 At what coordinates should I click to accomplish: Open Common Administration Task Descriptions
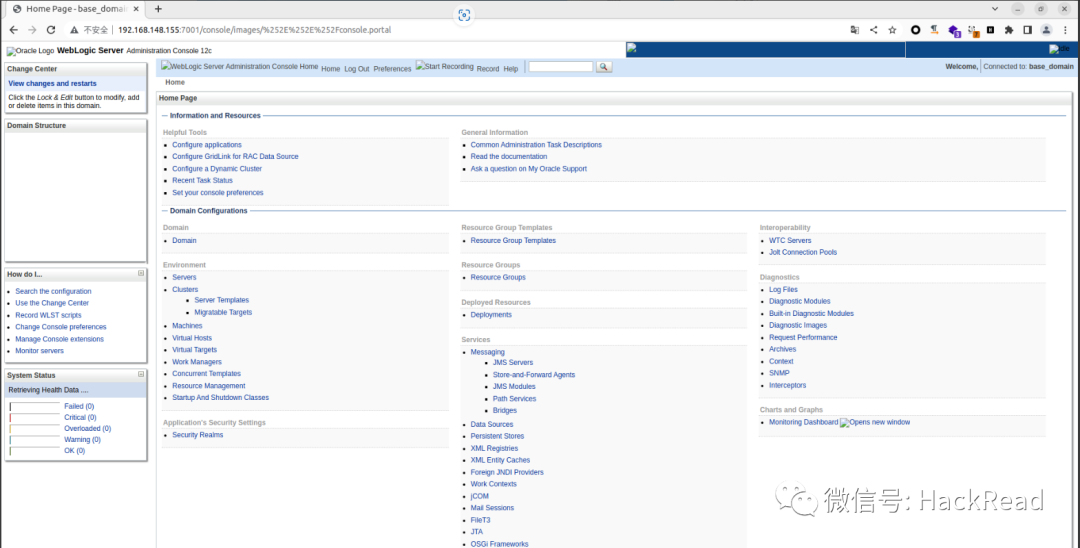pos(536,145)
